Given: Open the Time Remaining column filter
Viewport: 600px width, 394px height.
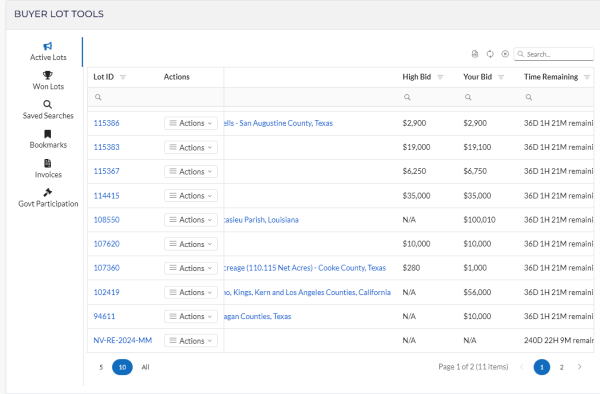Looking at the screenshot, I should tap(587, 77).
